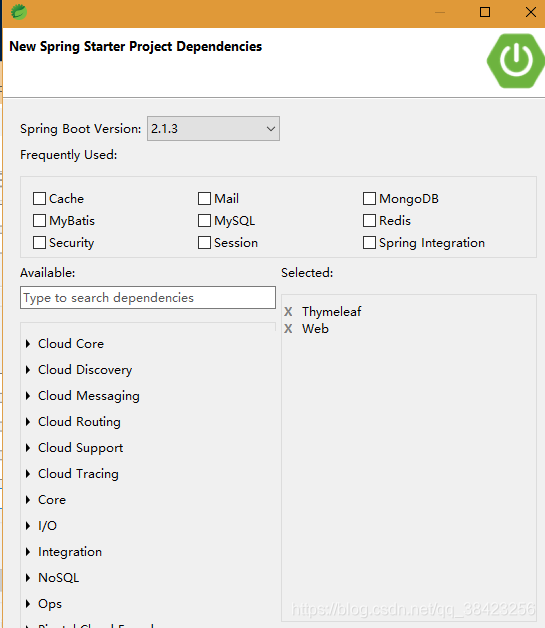Expand the Cloud Routing group

(28, 422)
